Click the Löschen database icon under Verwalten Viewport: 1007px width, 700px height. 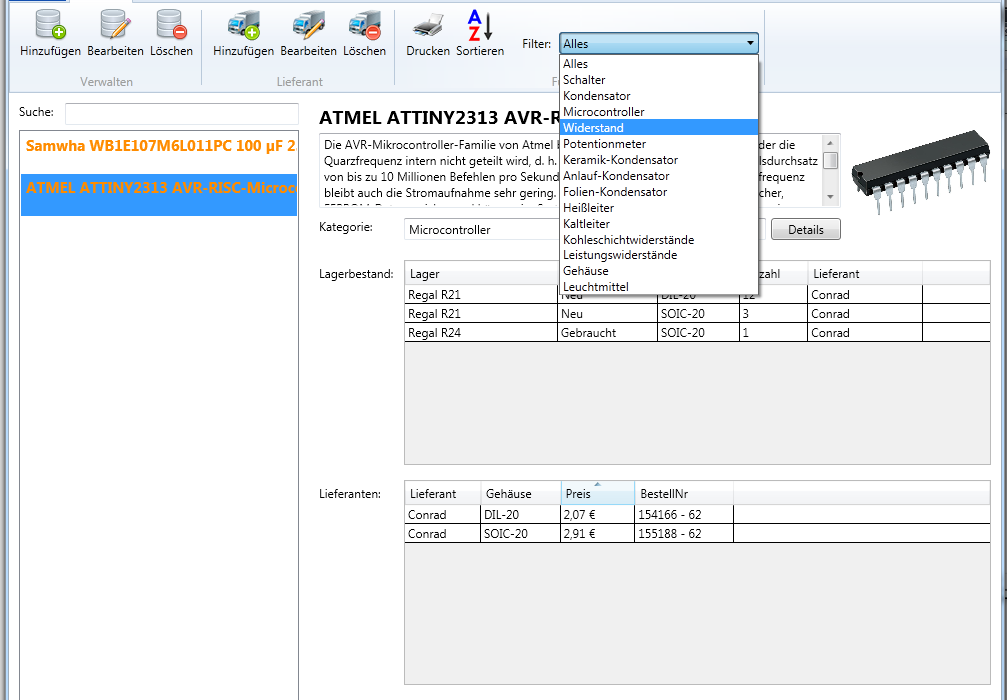171,26
